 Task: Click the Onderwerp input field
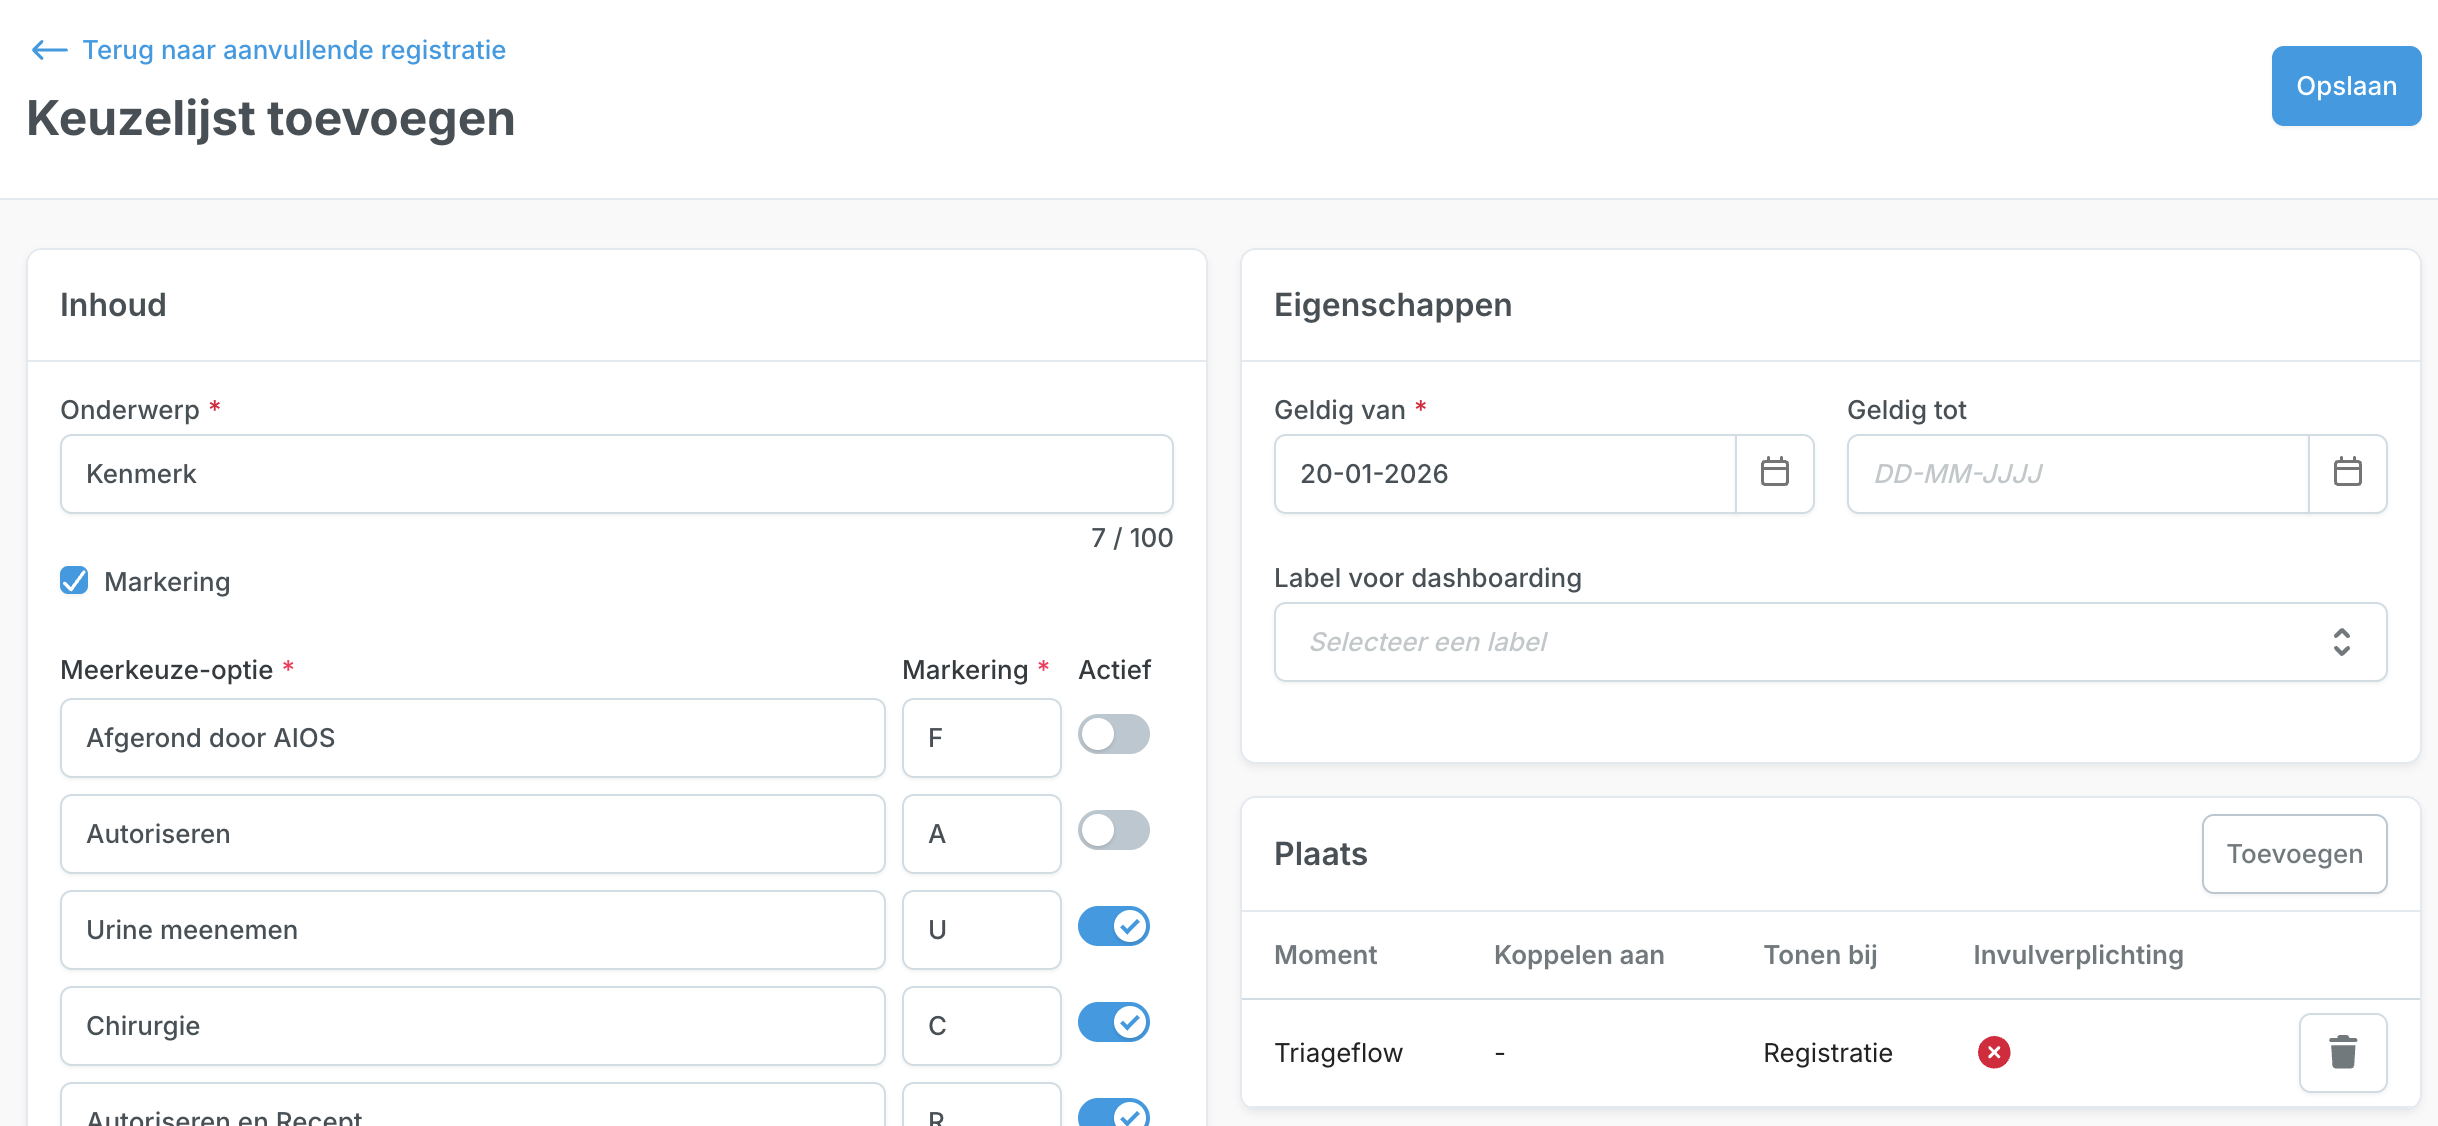pos(616,474)
